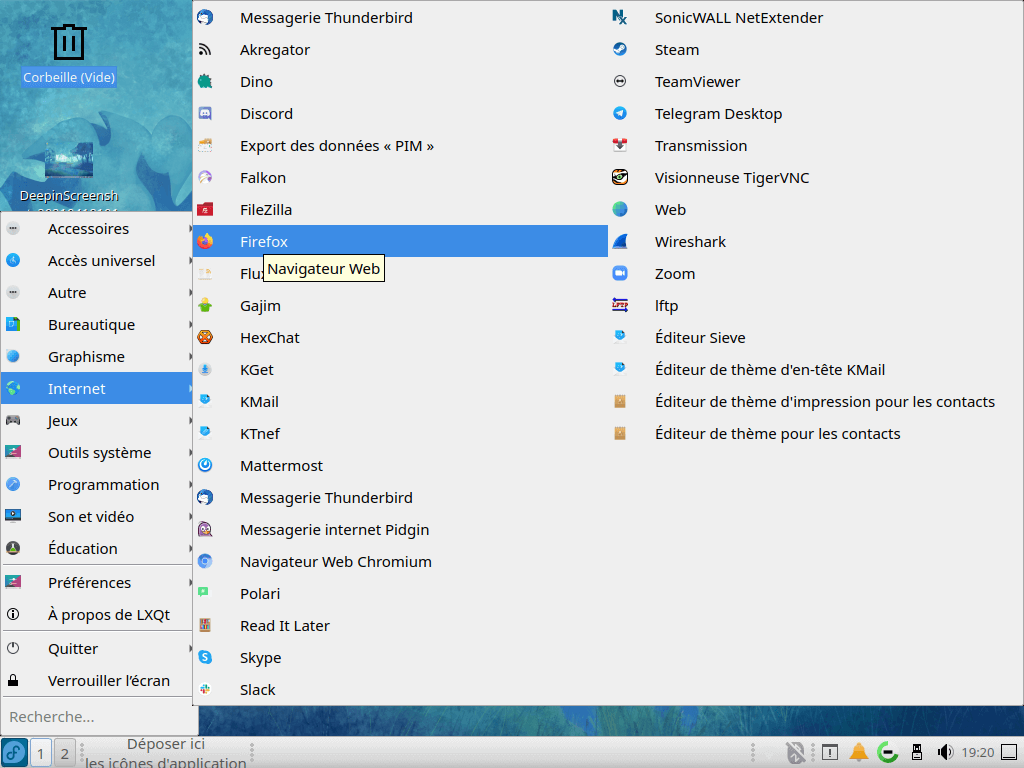Click the lftp icon
The width and height of the screenshot is (1024, 768).
point(620,306)
